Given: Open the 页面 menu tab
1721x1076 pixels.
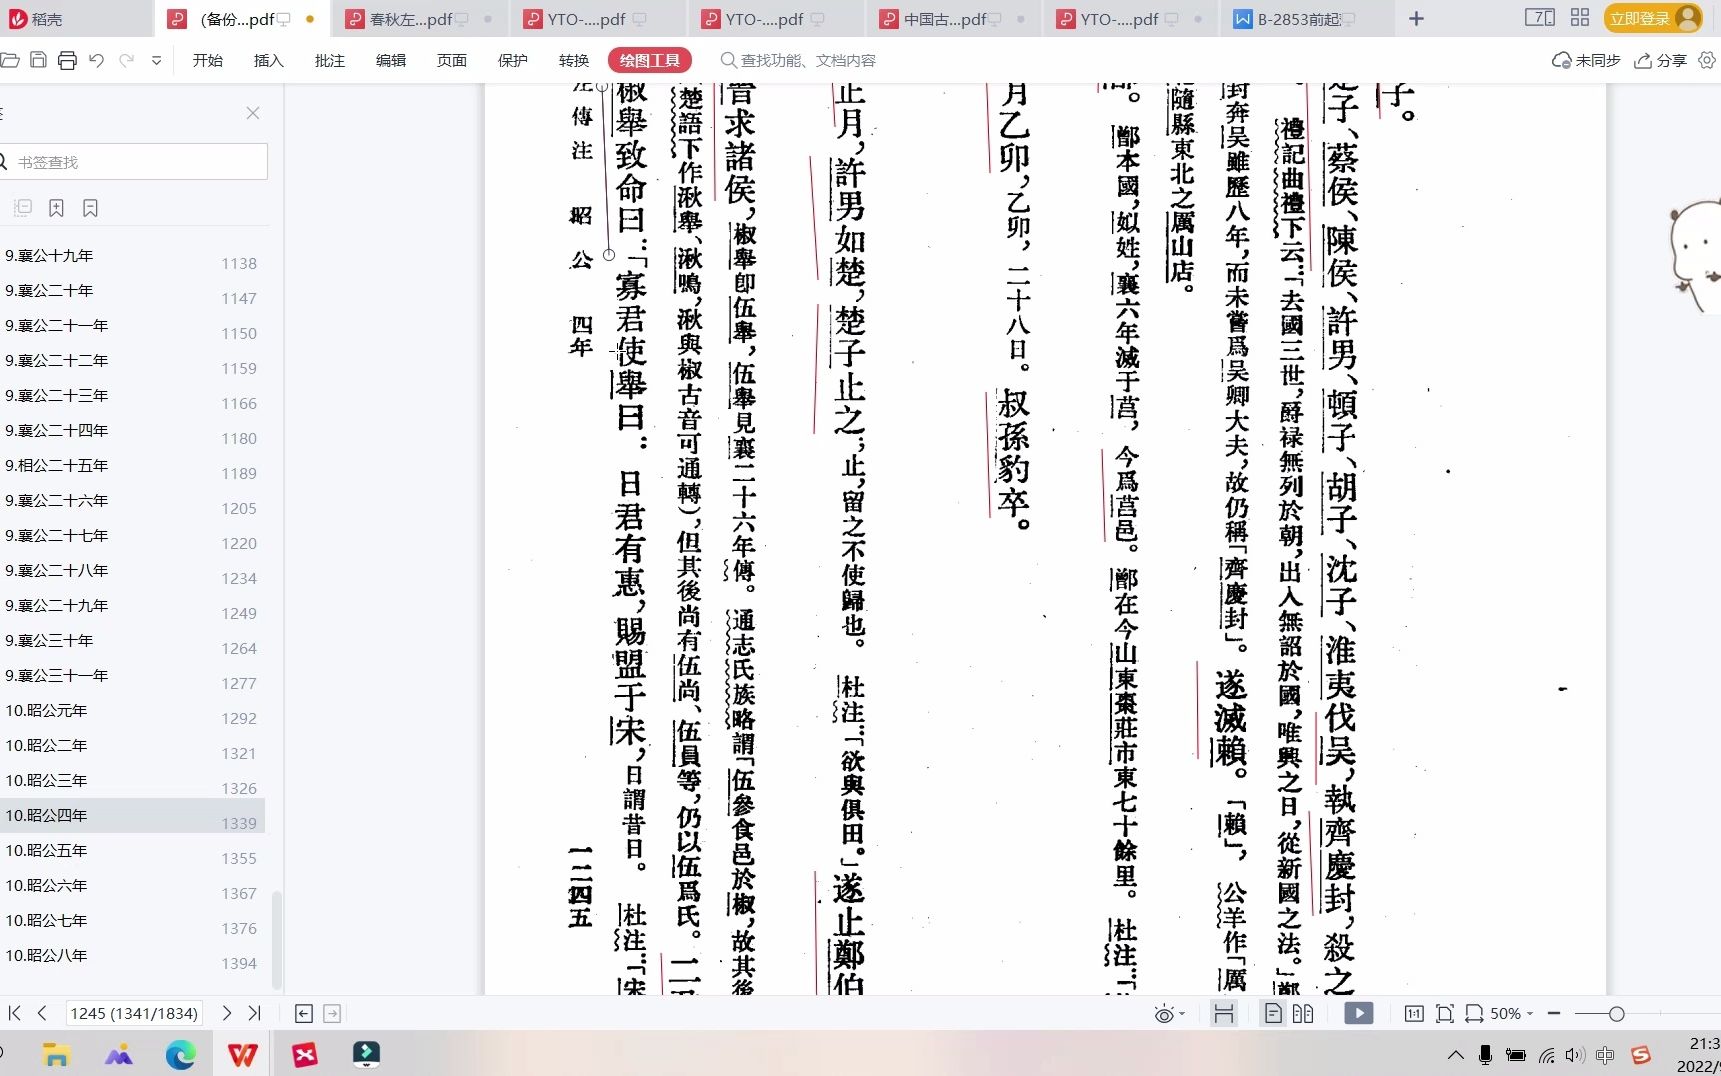Looking at the screenshot, I should (x=452, y=61).
